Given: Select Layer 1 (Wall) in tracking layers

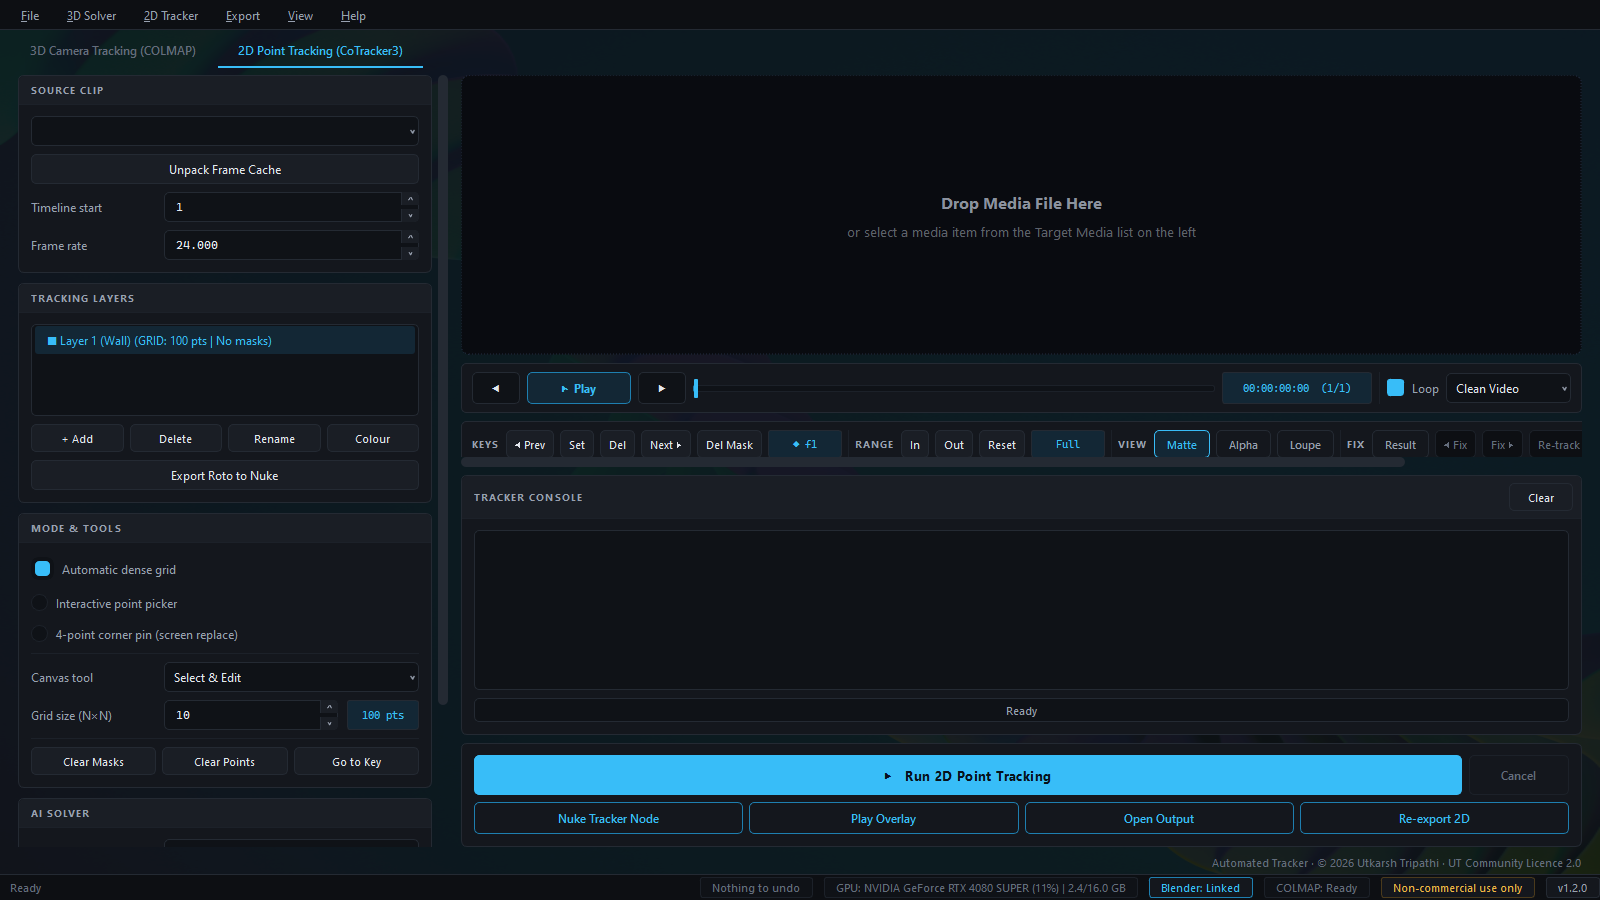Looking at the screenshot, I should pos(225,341).
